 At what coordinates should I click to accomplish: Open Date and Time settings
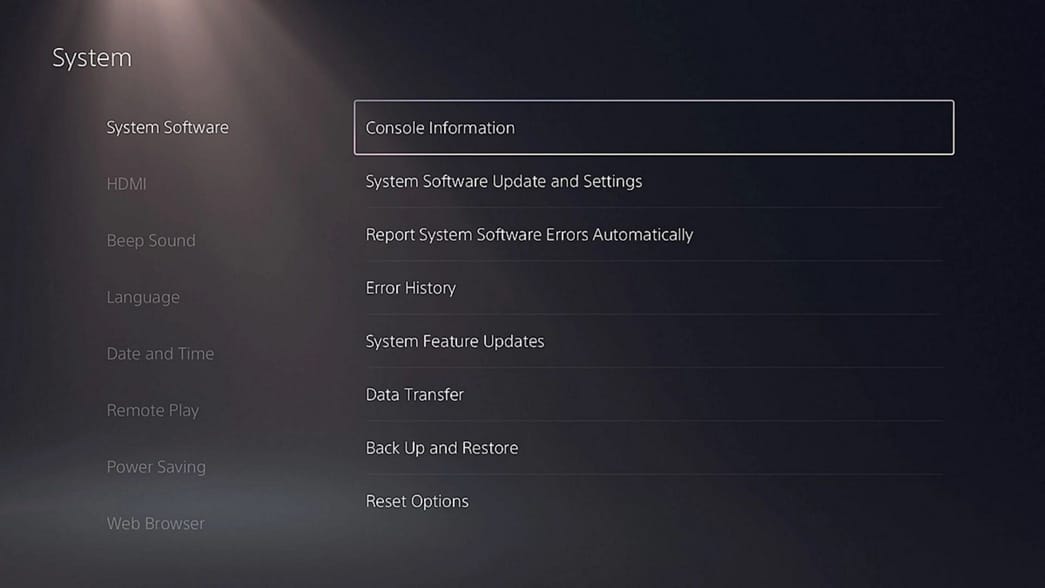tap(160, 353)
